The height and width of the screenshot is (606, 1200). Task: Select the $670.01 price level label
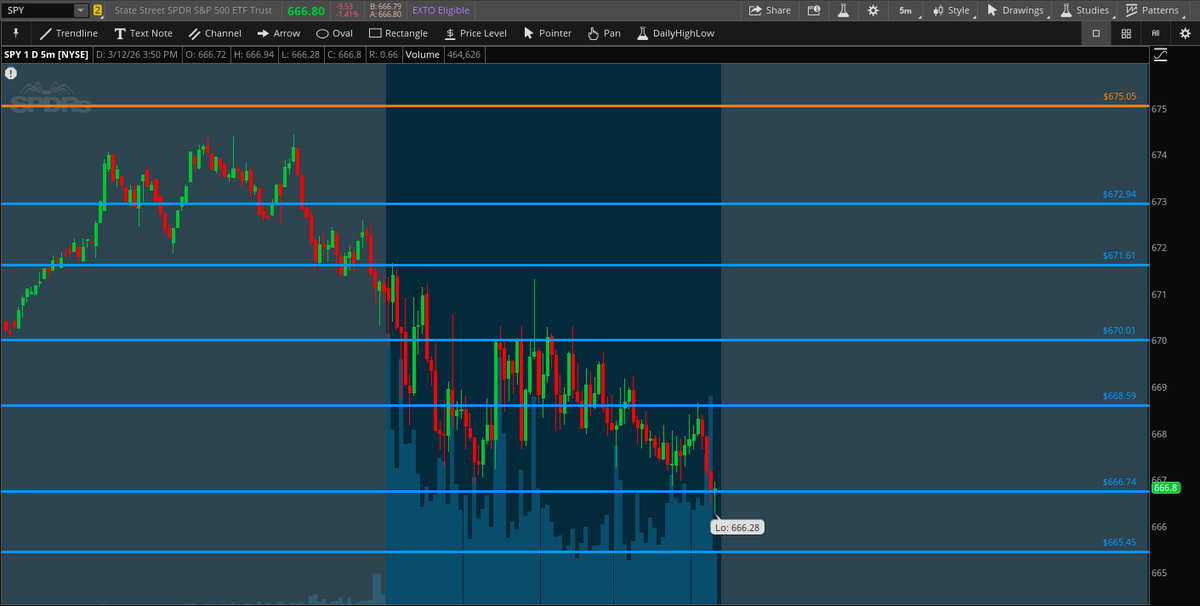[1119, 330]
